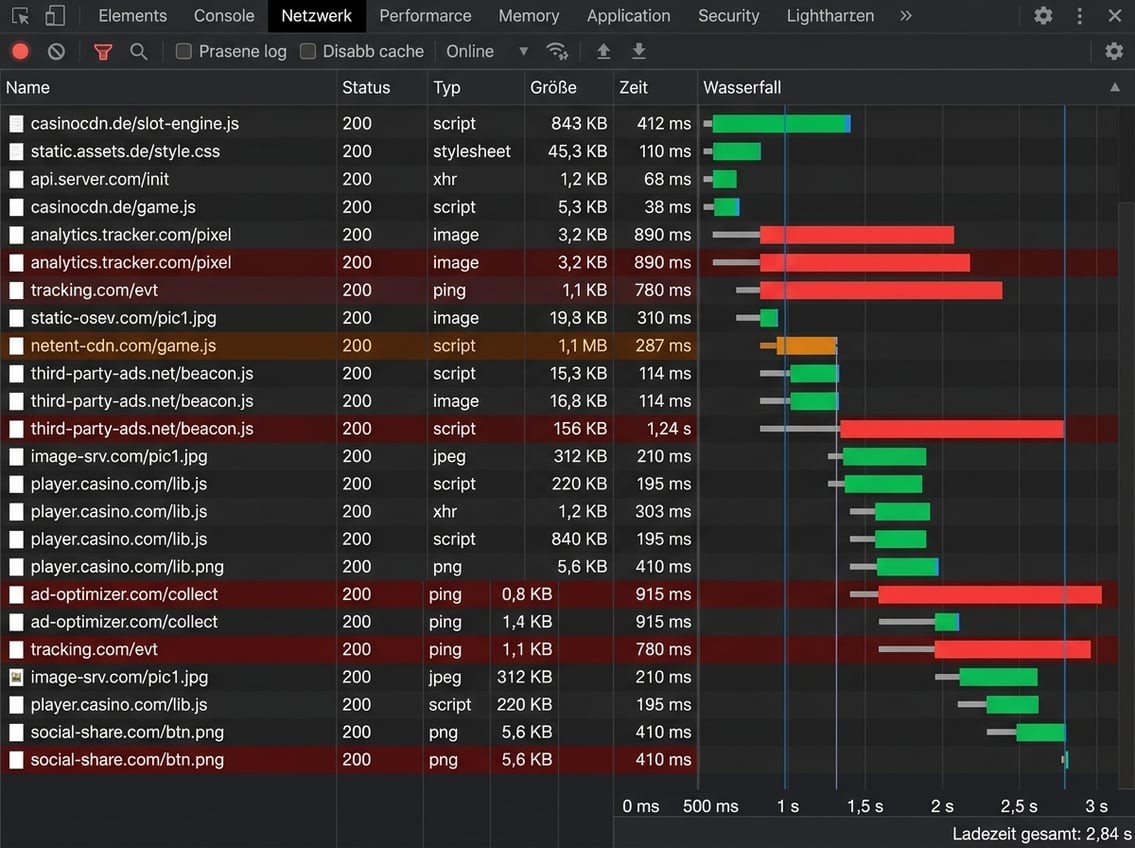
Task: Open network panel settings gear
Action: tap(1114, 51)
